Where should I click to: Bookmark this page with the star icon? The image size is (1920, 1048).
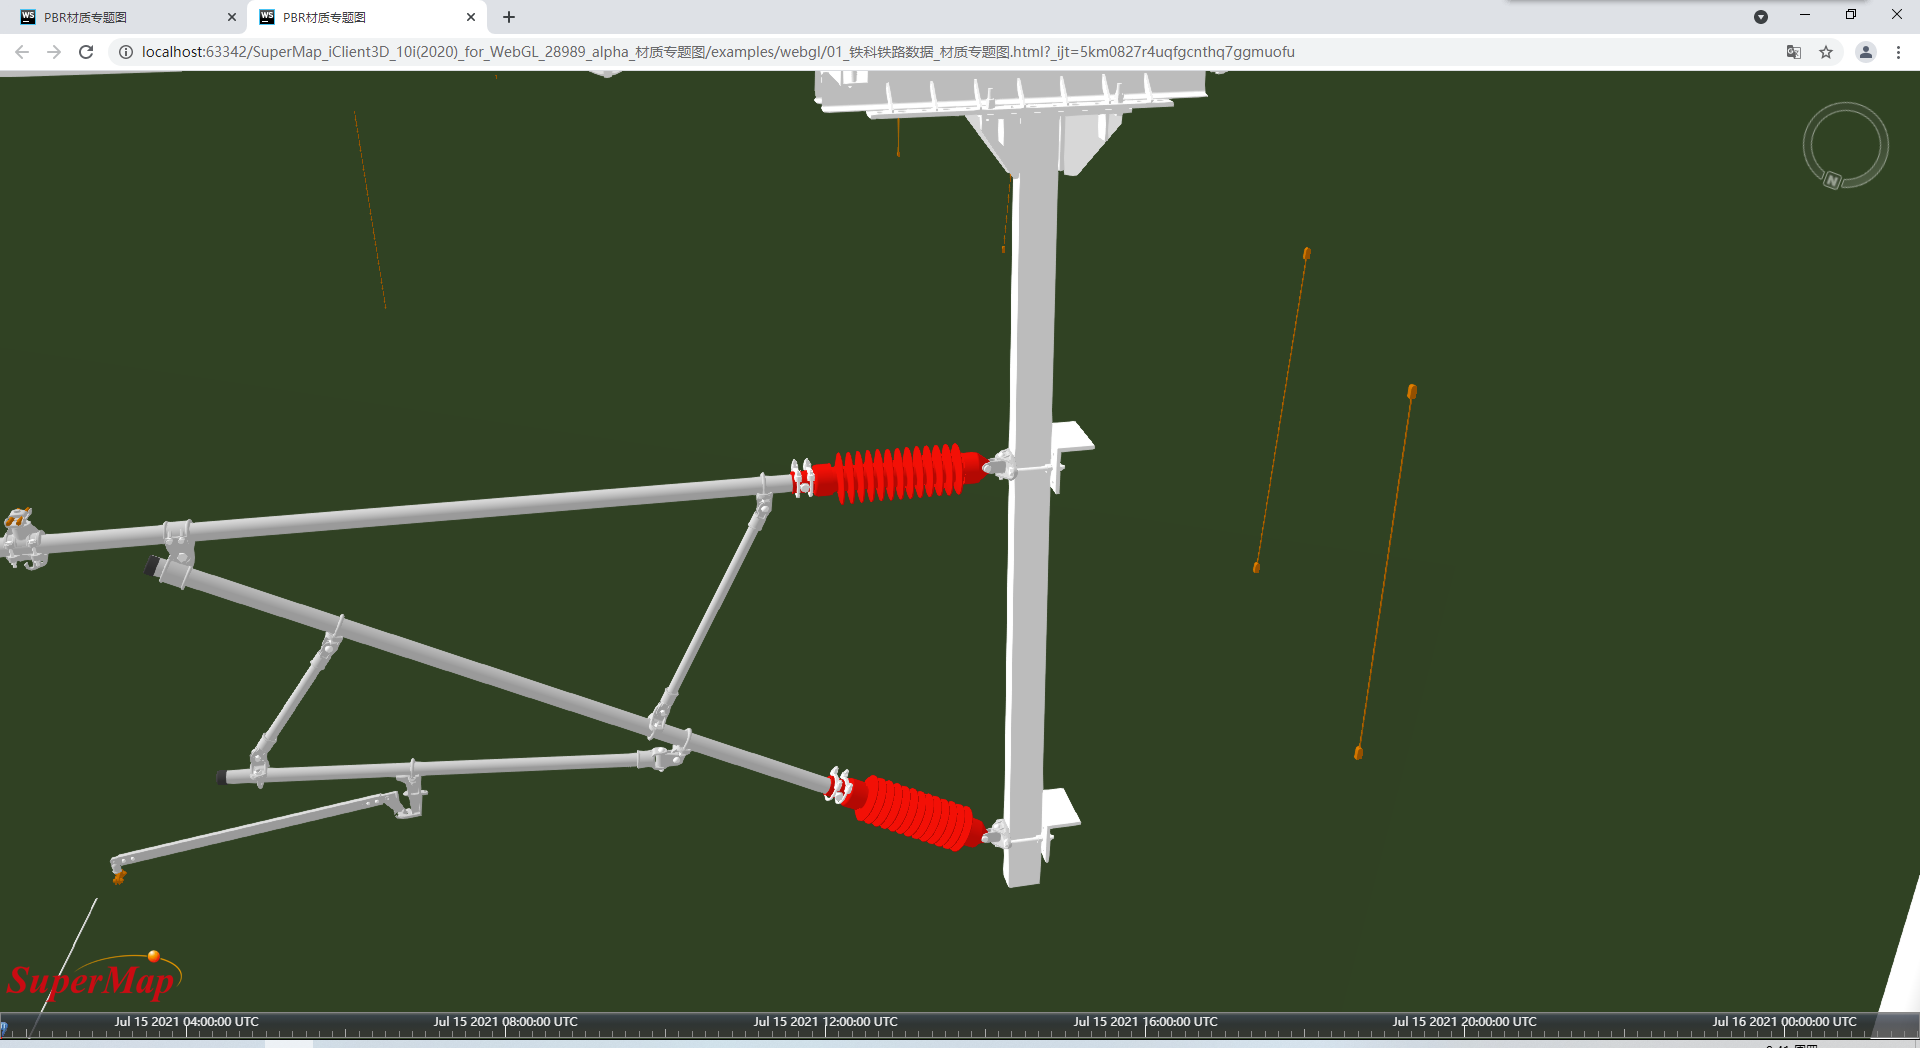[x=1826, y=52]
